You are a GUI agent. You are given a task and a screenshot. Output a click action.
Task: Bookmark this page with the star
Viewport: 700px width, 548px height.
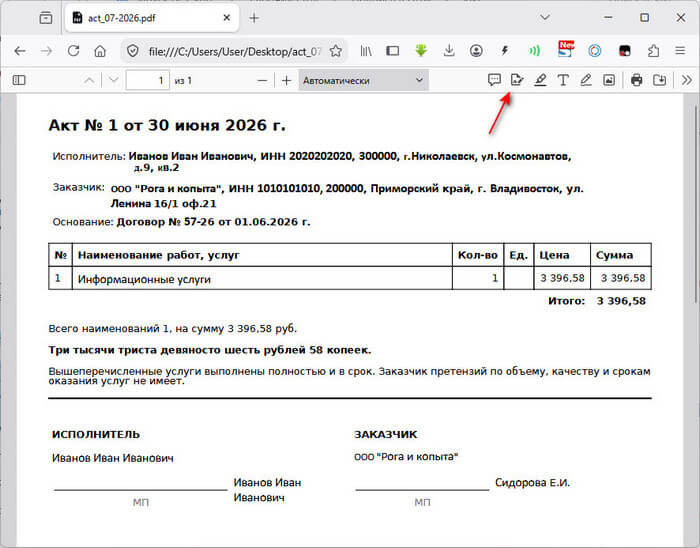point(336,51)
